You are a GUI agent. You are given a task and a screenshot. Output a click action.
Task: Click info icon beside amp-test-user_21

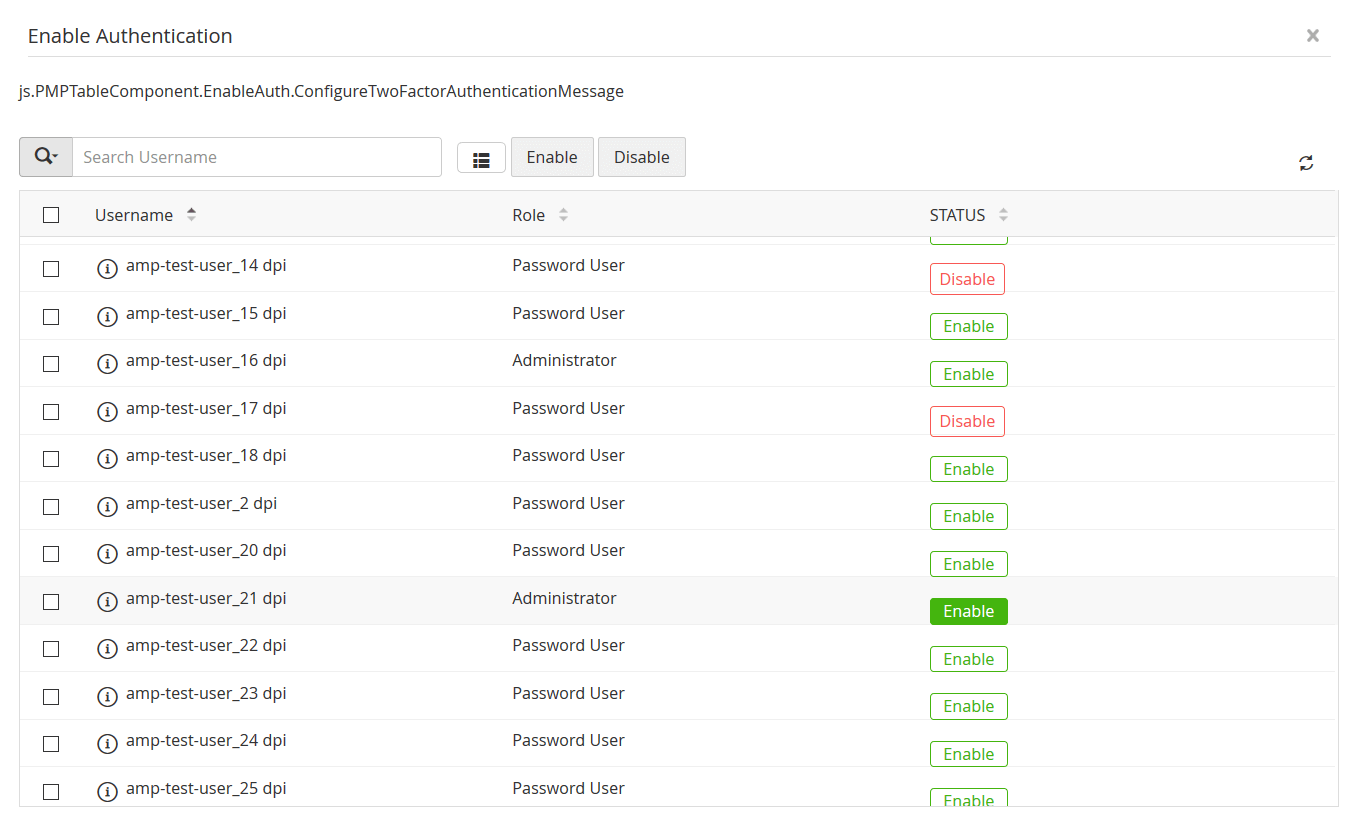coord(107,602)
